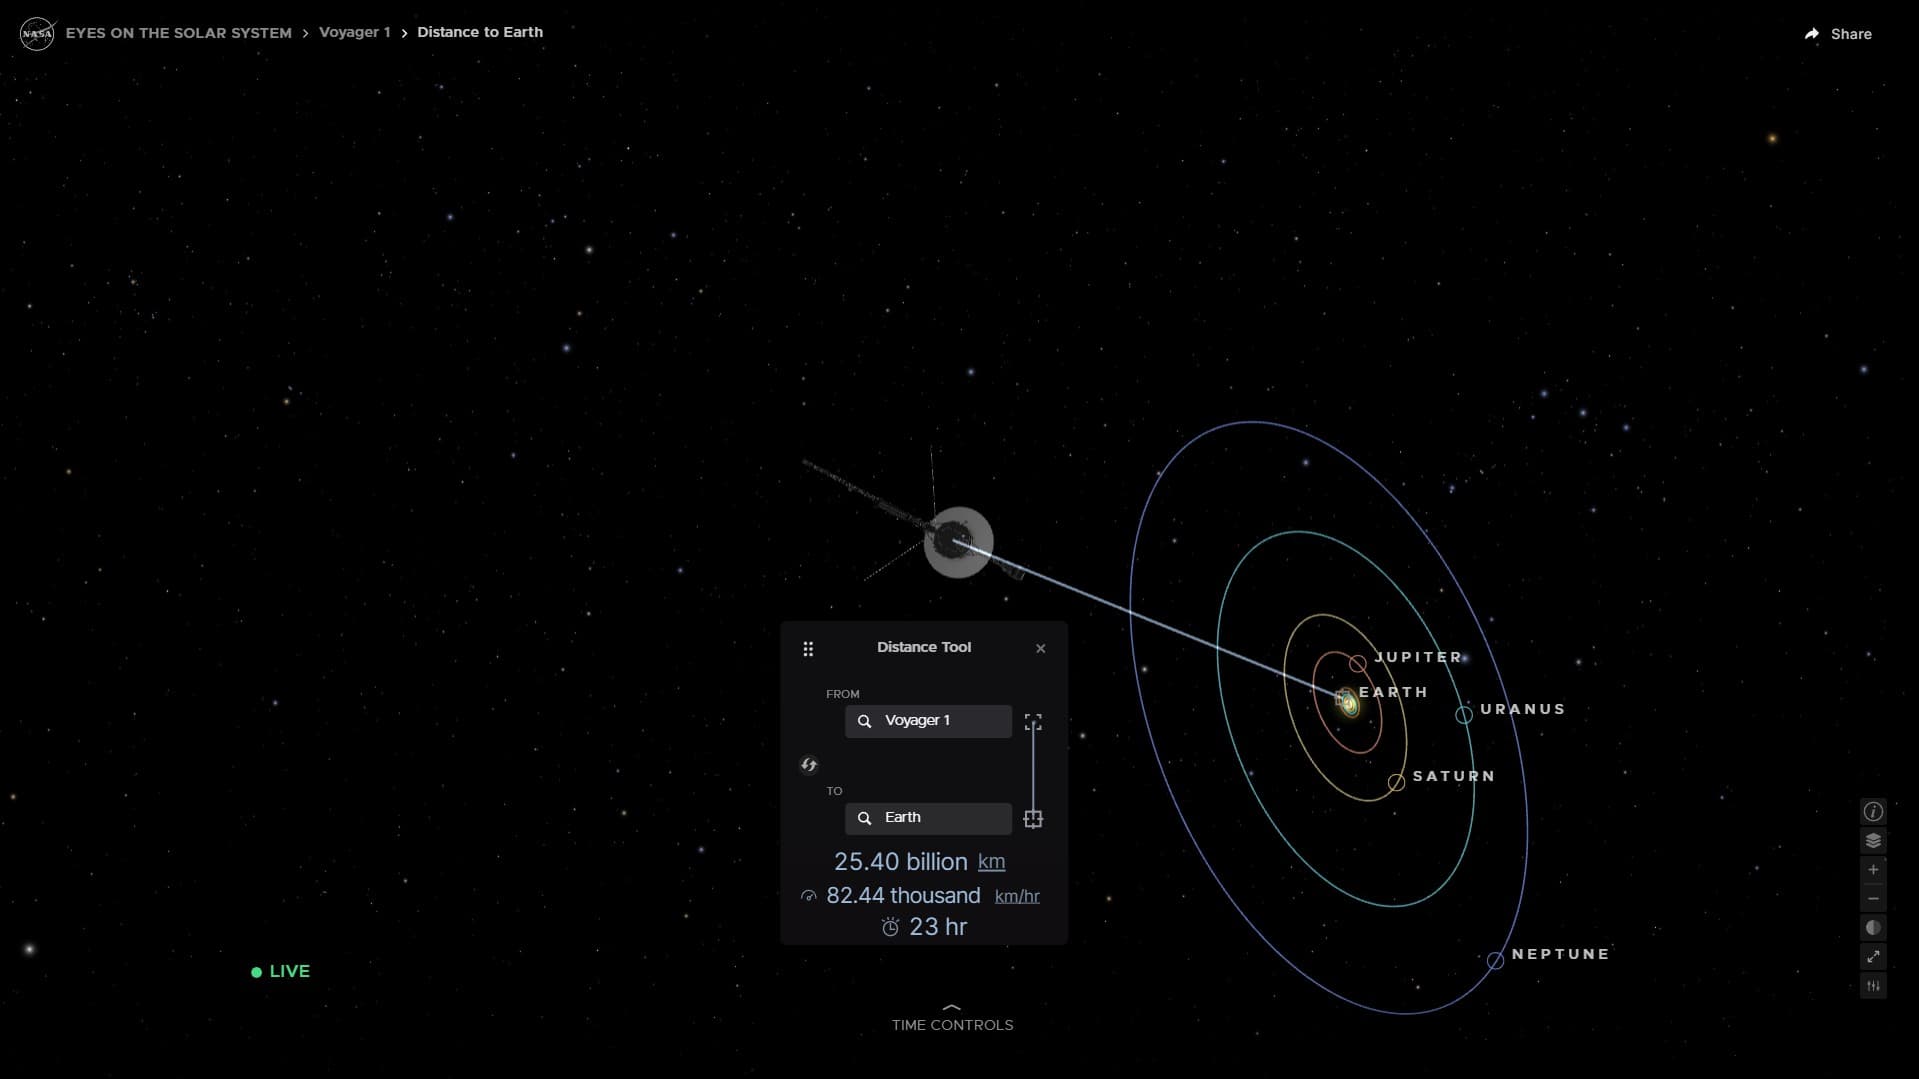Click the NASA logo

tap(37, 33)
